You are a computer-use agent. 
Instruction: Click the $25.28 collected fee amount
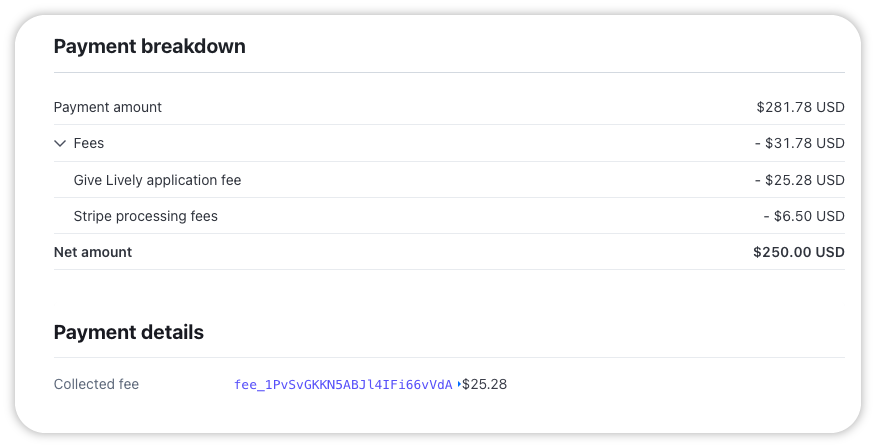485,385
